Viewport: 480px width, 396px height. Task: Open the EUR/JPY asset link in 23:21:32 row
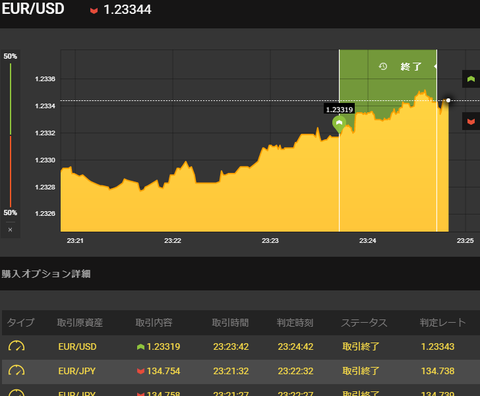(77, 371)
